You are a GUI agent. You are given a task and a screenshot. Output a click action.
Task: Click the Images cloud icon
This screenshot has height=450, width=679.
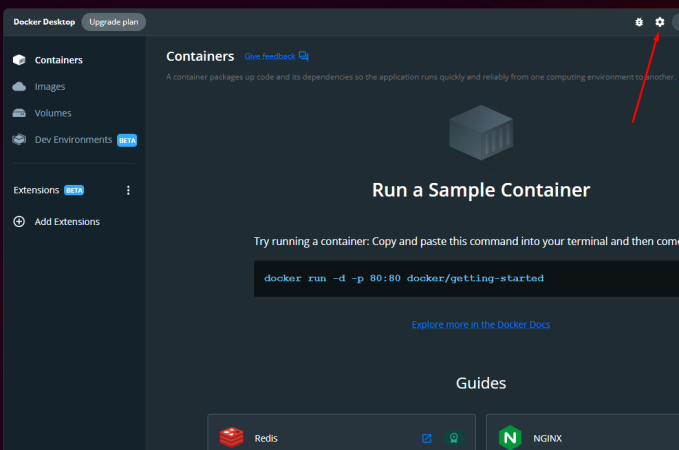[19, 87]
